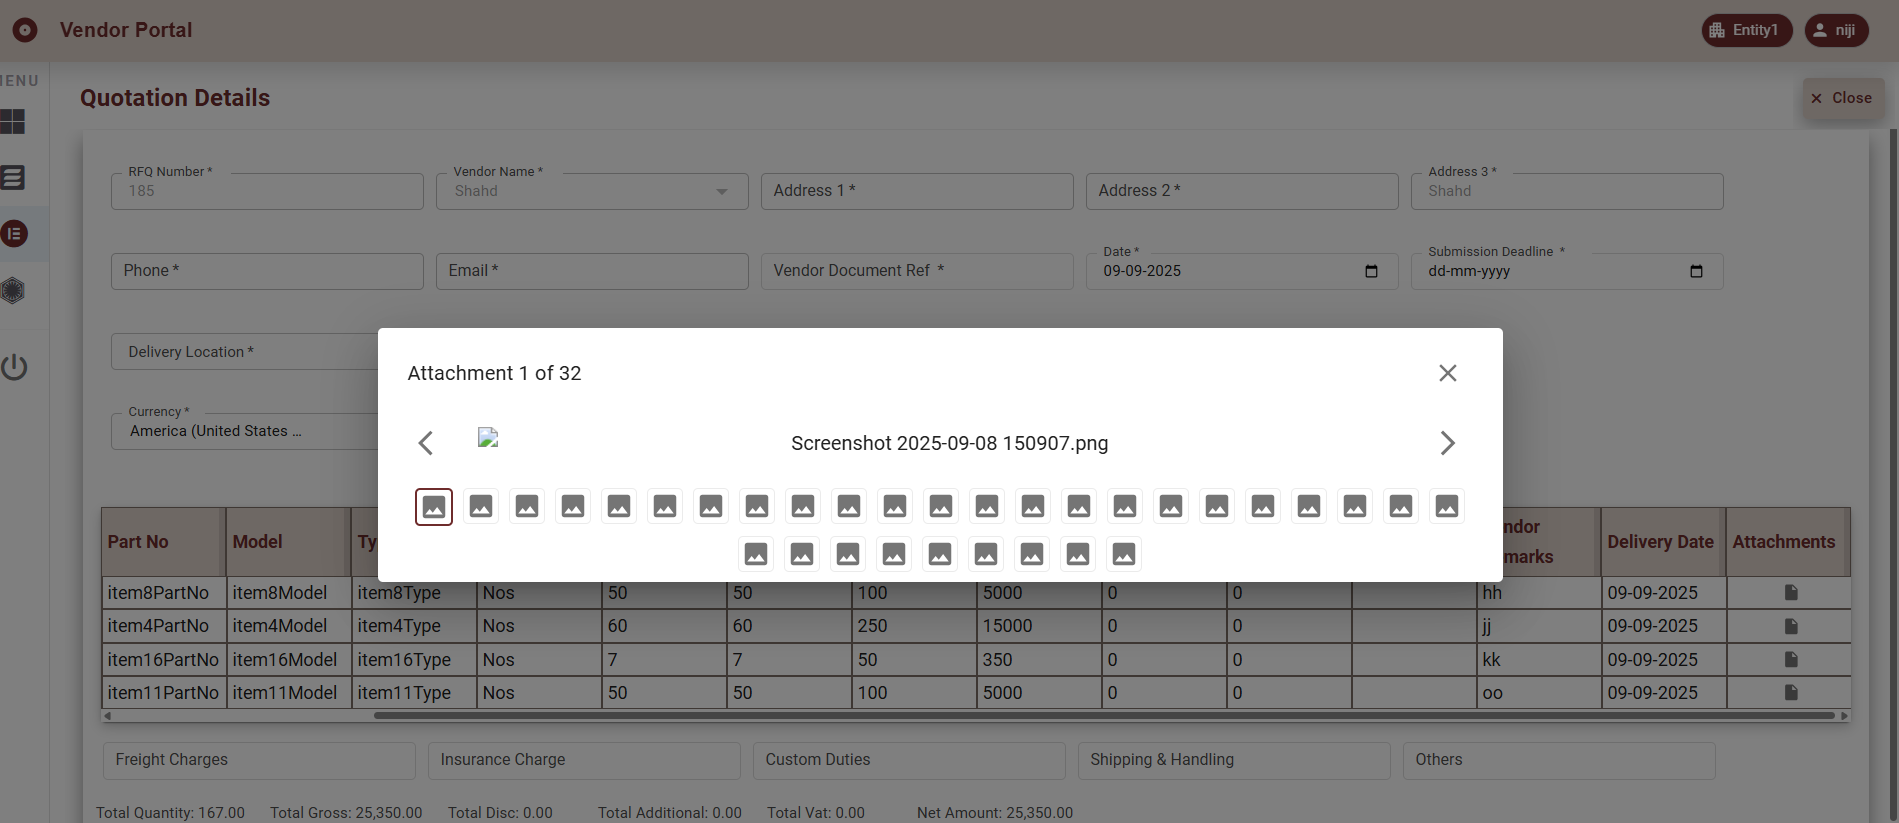Image resolution: width=1899 pixels, height=823 pixels.
Task: Click the Entity1 button in header
Action: pyautogui.click(x=1746, y=30)
